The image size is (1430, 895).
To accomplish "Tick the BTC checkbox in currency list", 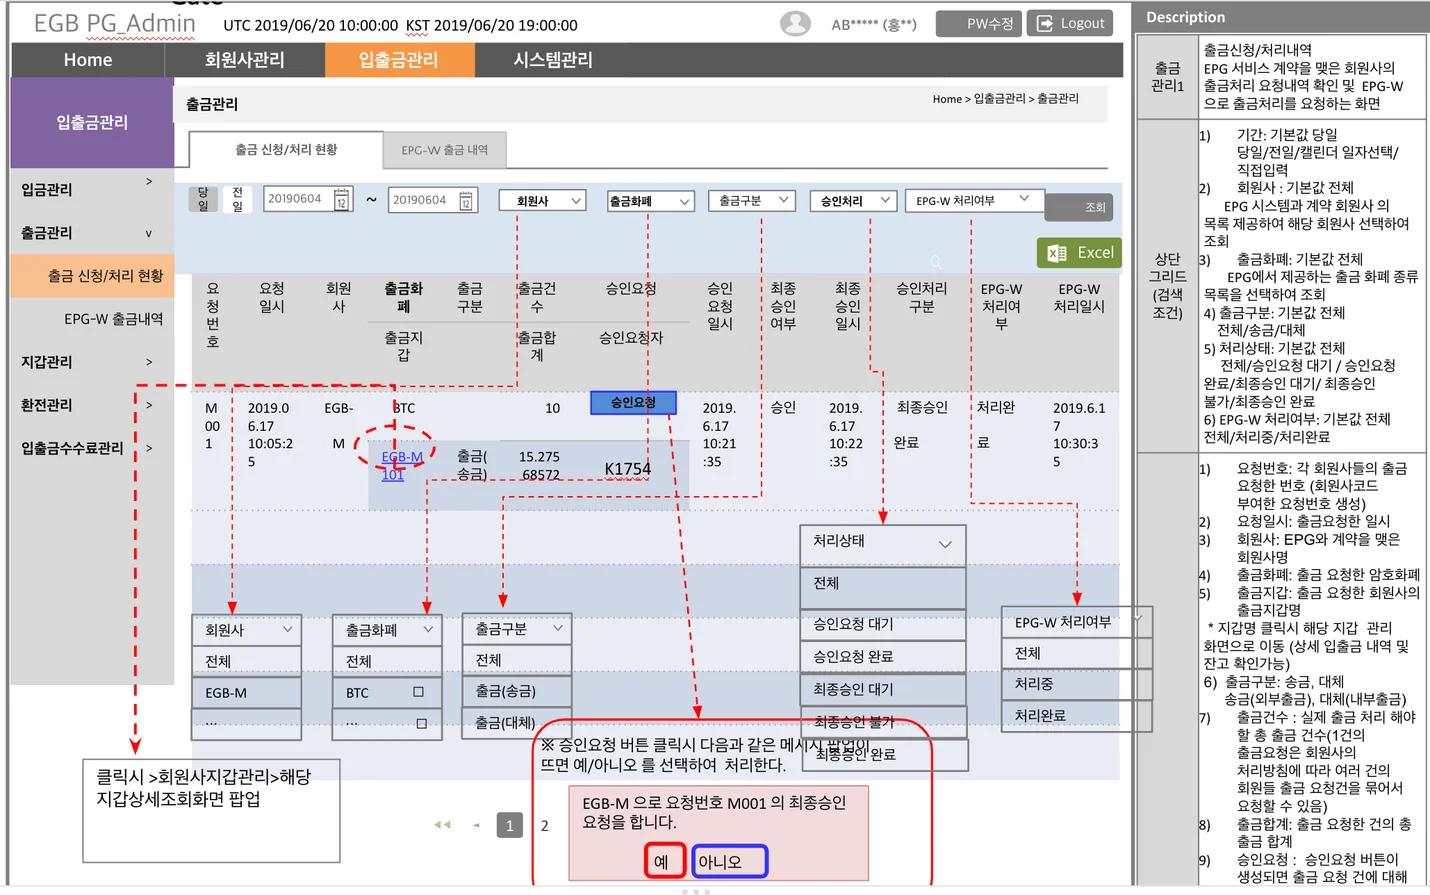I will tap(418, 692).
